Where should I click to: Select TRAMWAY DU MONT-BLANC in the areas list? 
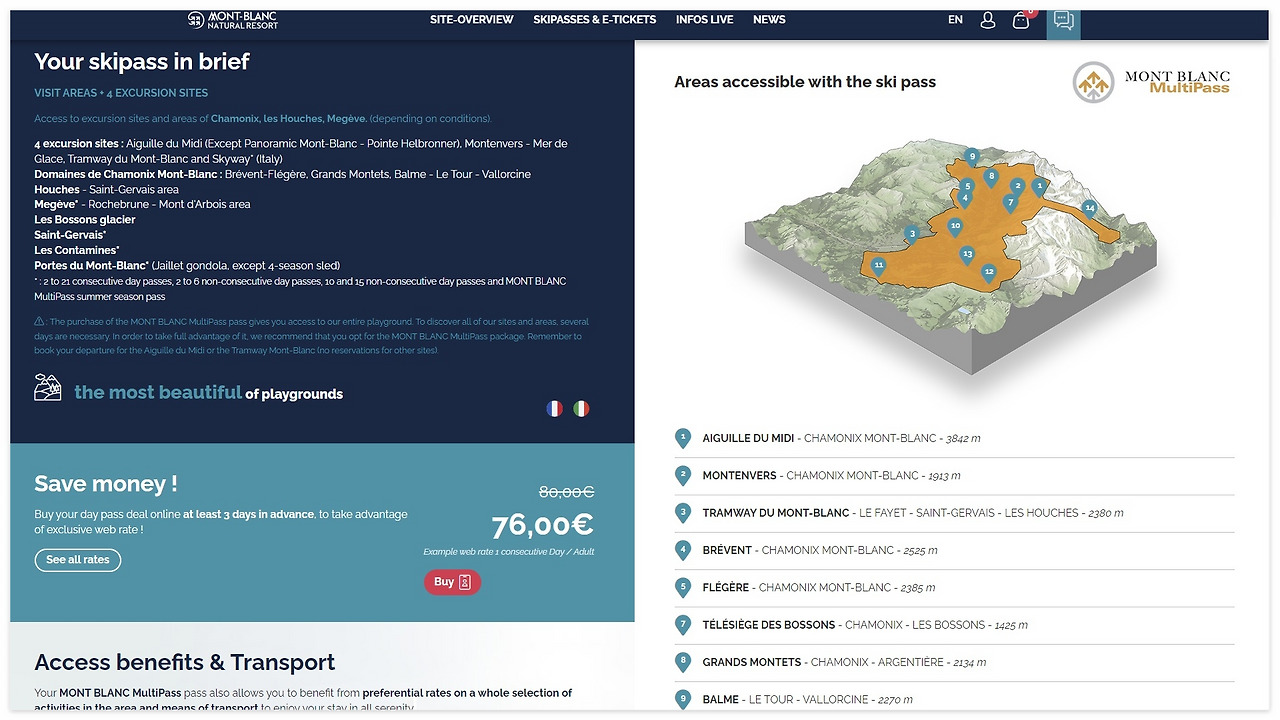click(776, 513)
